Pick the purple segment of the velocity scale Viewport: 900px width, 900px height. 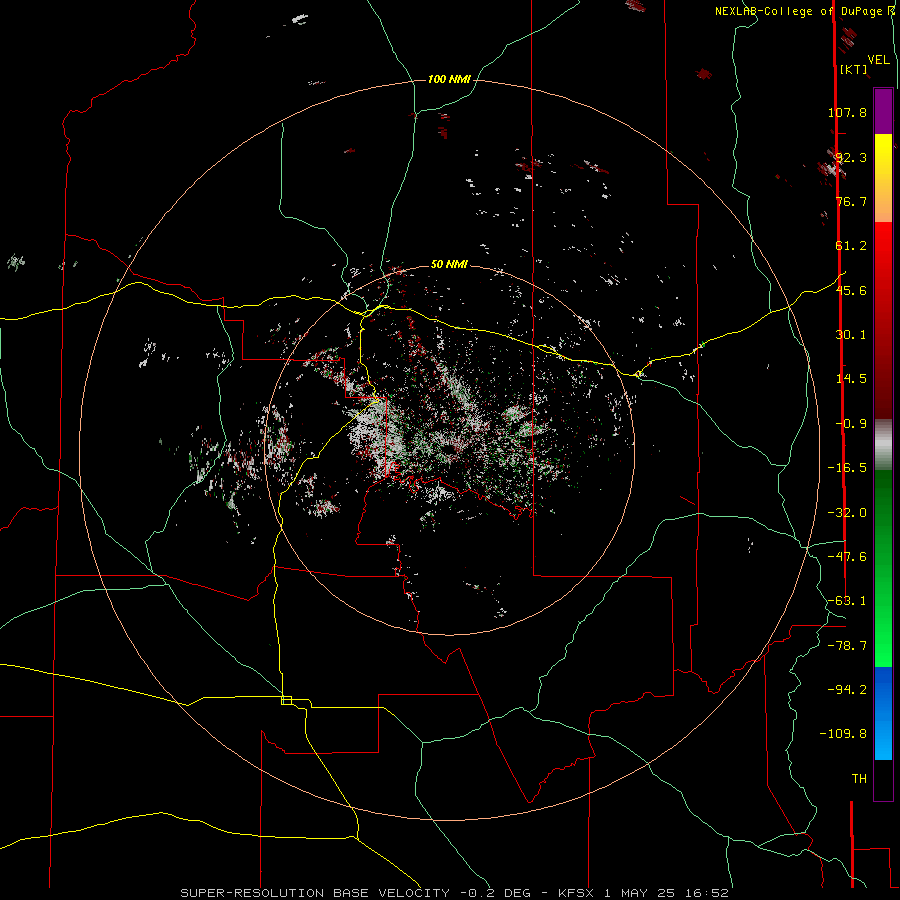coord(883,111)
